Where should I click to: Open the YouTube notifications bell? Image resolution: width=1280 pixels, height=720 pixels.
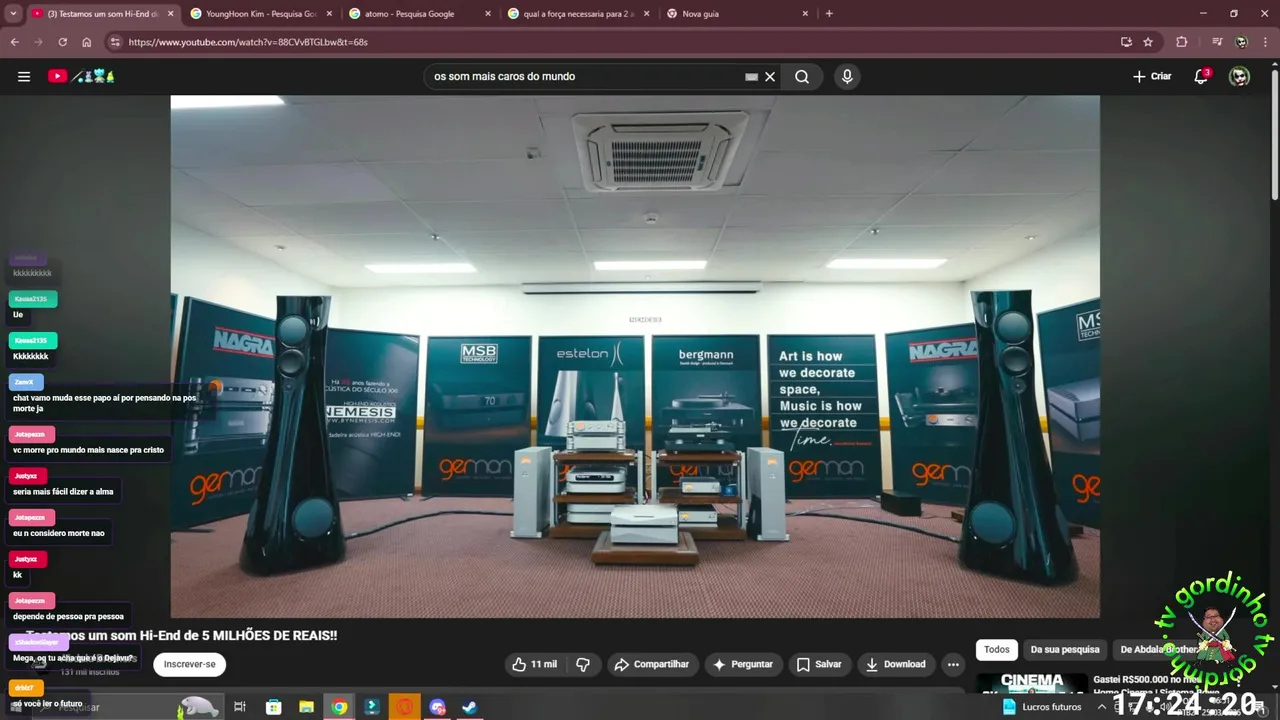1201,76
